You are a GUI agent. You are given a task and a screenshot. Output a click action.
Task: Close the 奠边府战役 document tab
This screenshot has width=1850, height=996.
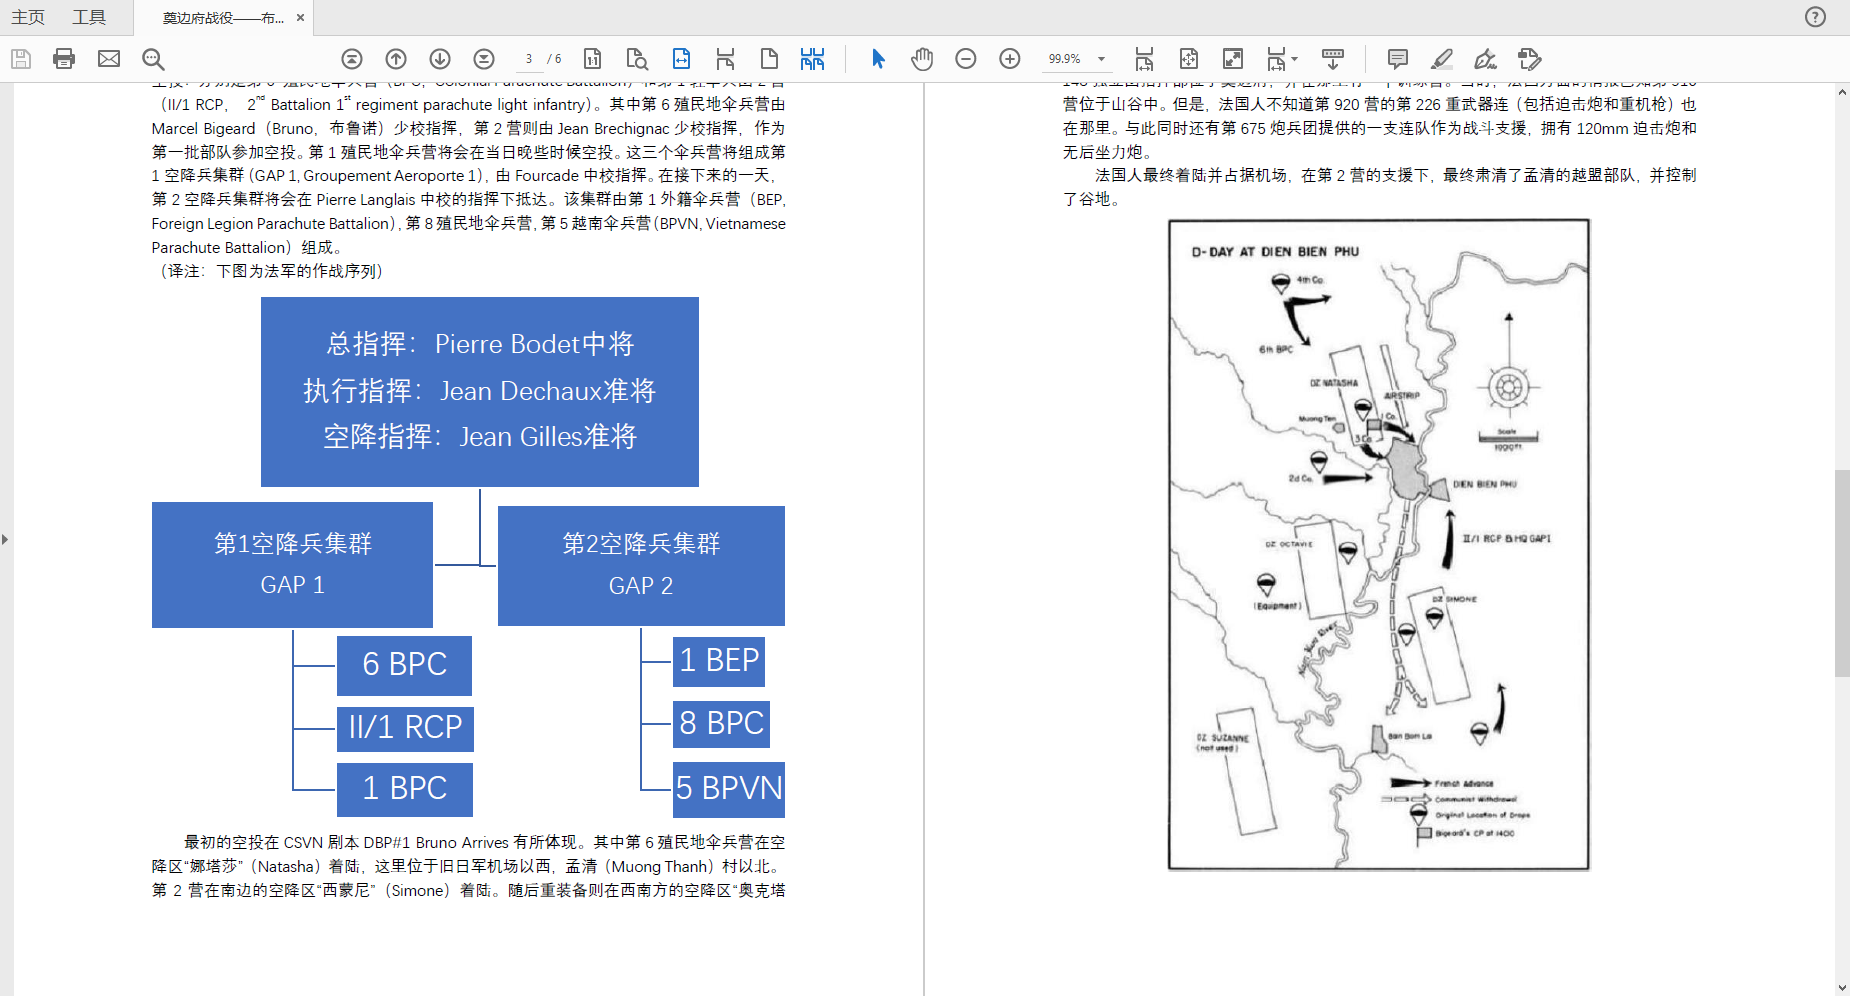(x=300, y=18)
